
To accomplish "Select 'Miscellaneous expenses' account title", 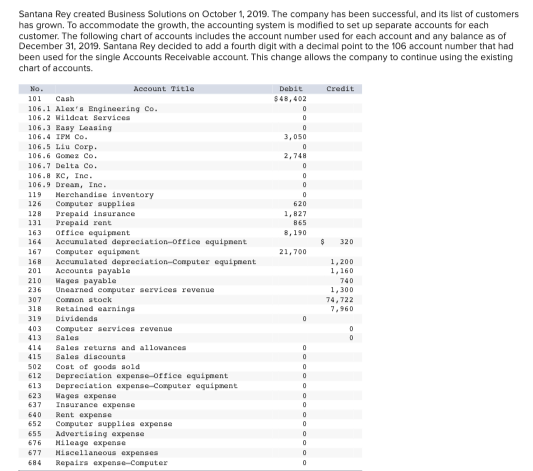I will [x=107, y=453].
